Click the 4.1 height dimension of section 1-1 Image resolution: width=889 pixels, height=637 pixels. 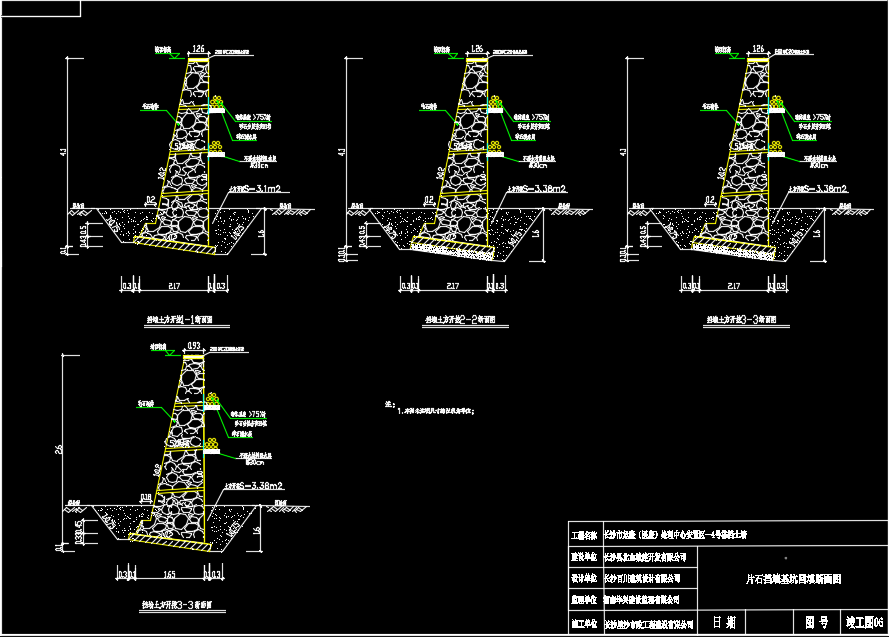(x=64, y=152)
